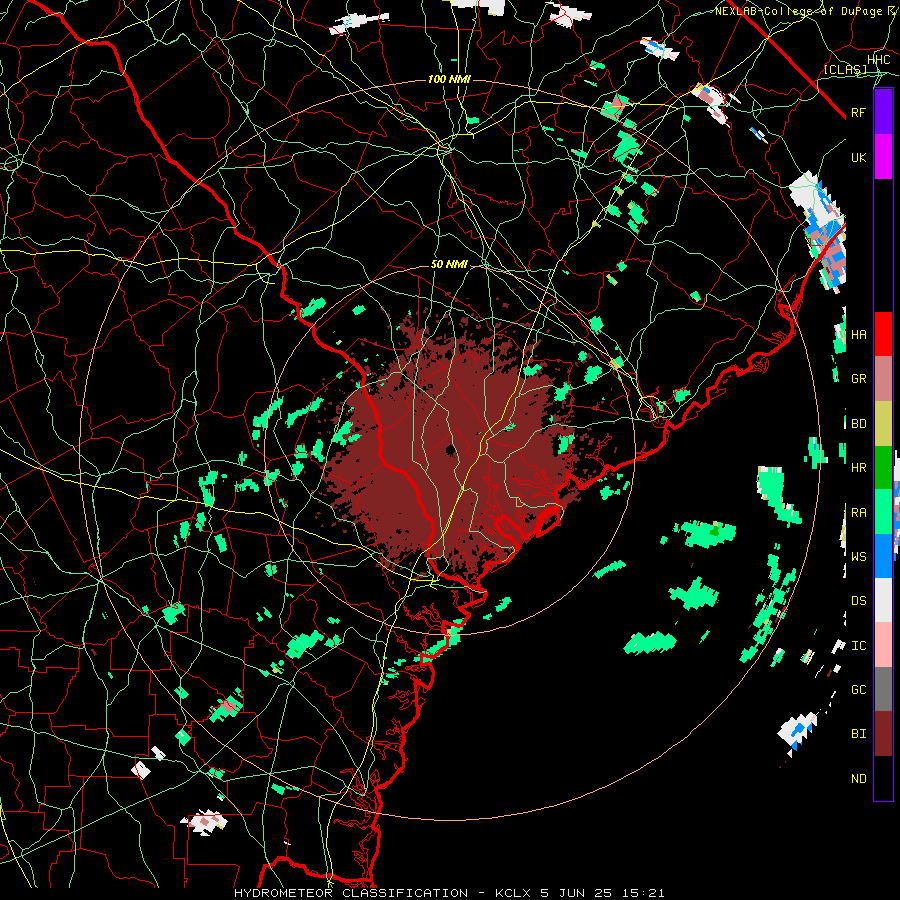
Task: Pick the dark green HR legend swatch
Action: [883, 467]
